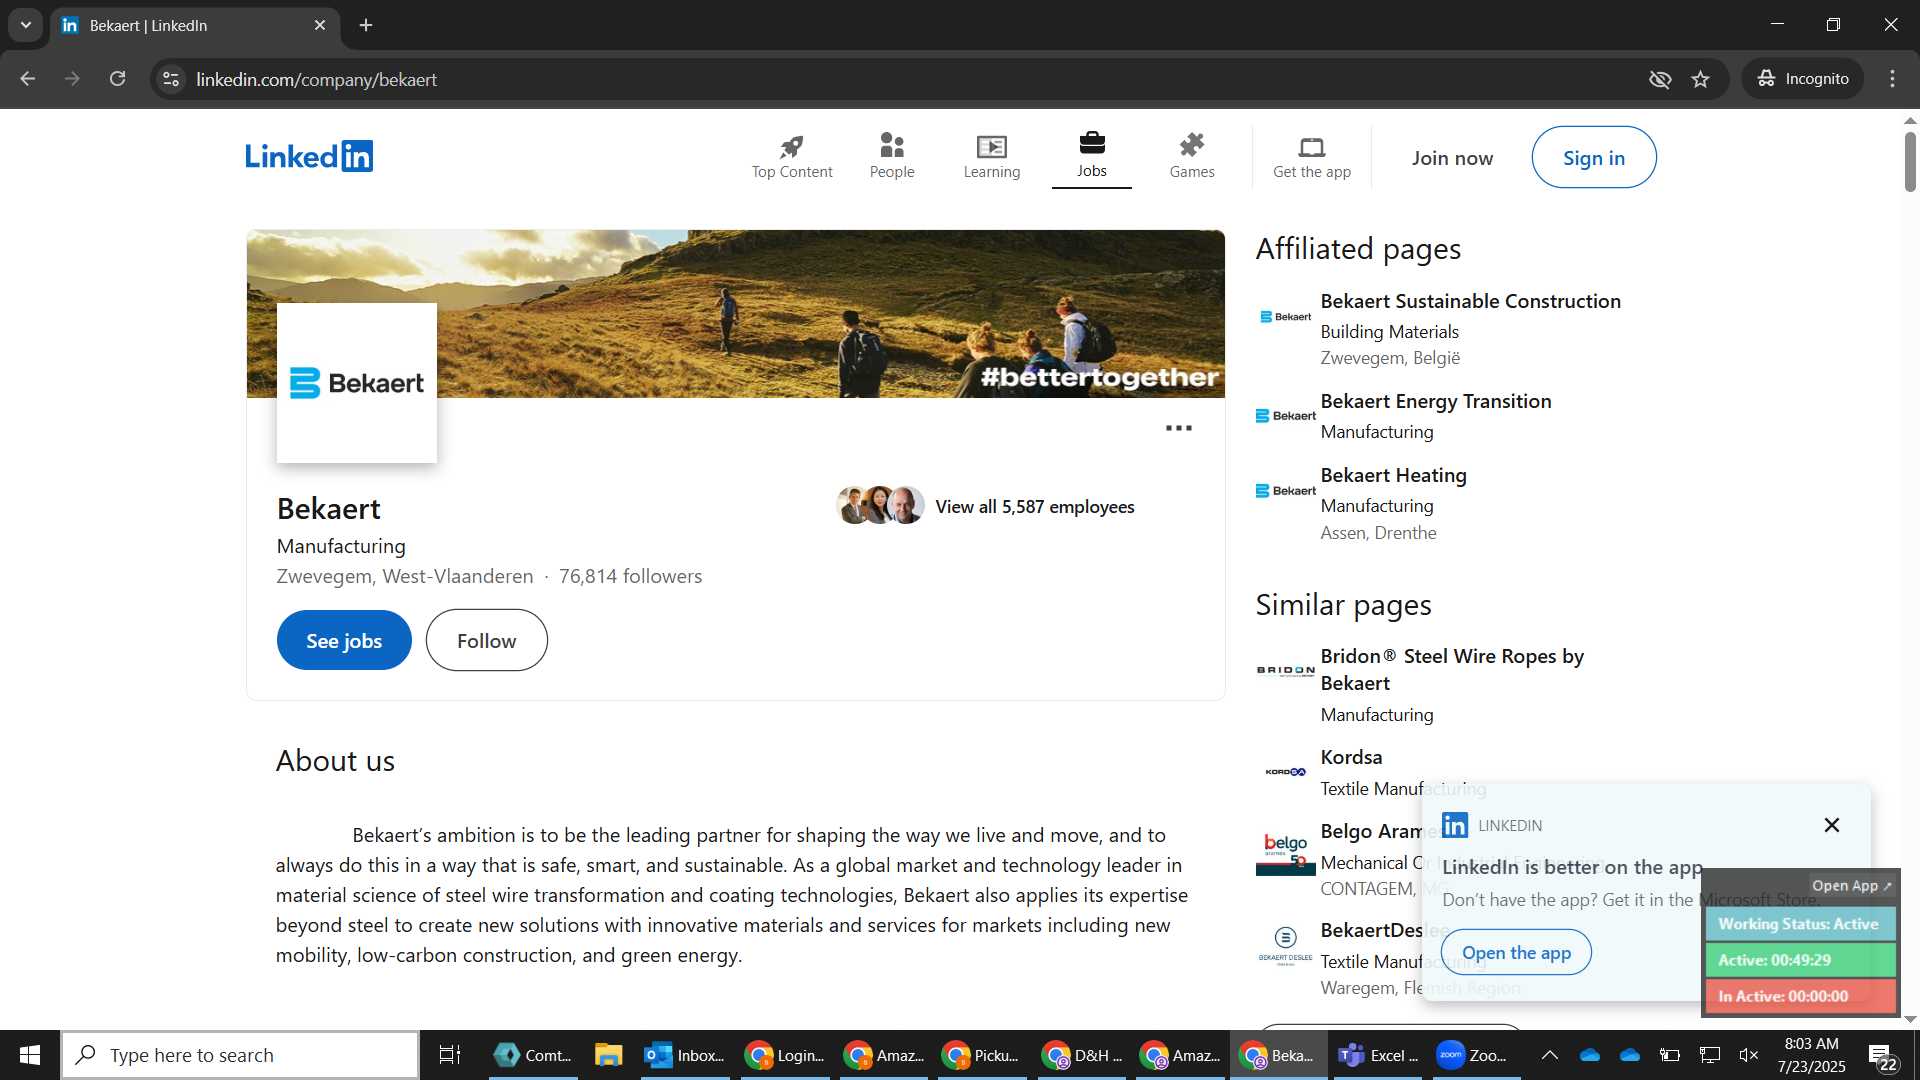The width and height of the screenshot is (1920, 1080).
Task: Click Bekaert Energy Transition logo thumbnail
Action: [1286, 416]
